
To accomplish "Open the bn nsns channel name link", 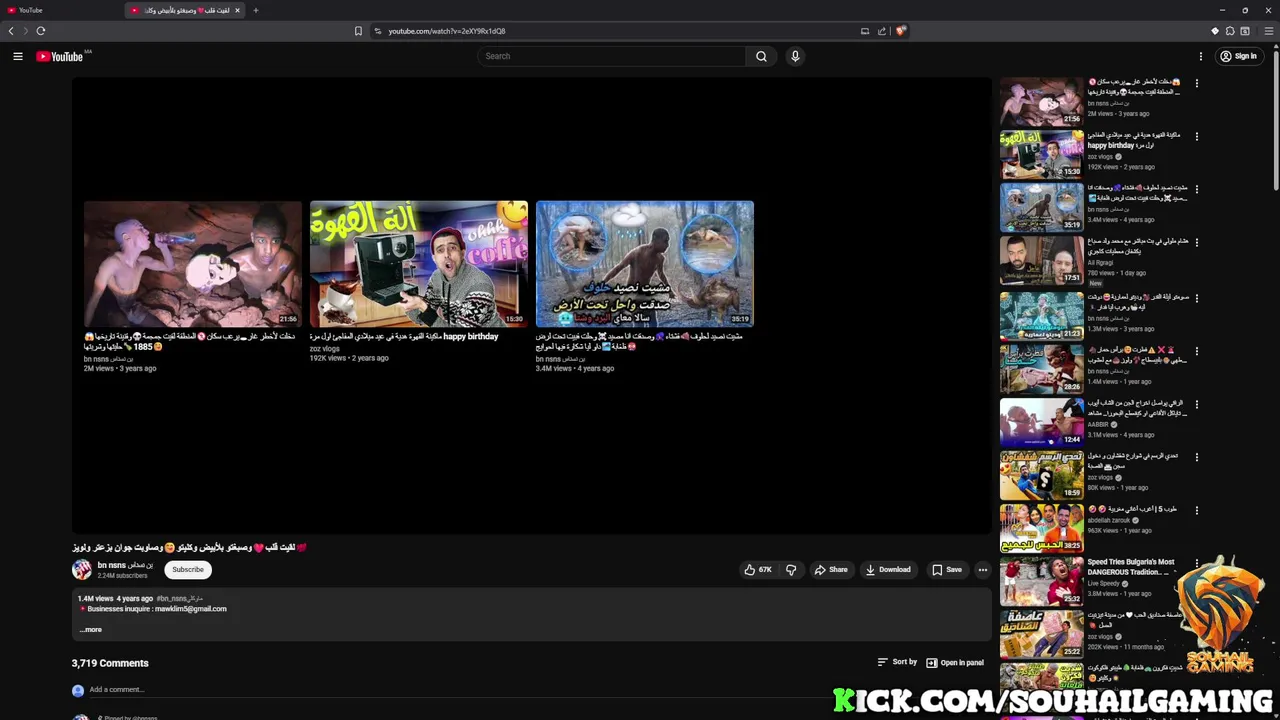I will 125,565.
